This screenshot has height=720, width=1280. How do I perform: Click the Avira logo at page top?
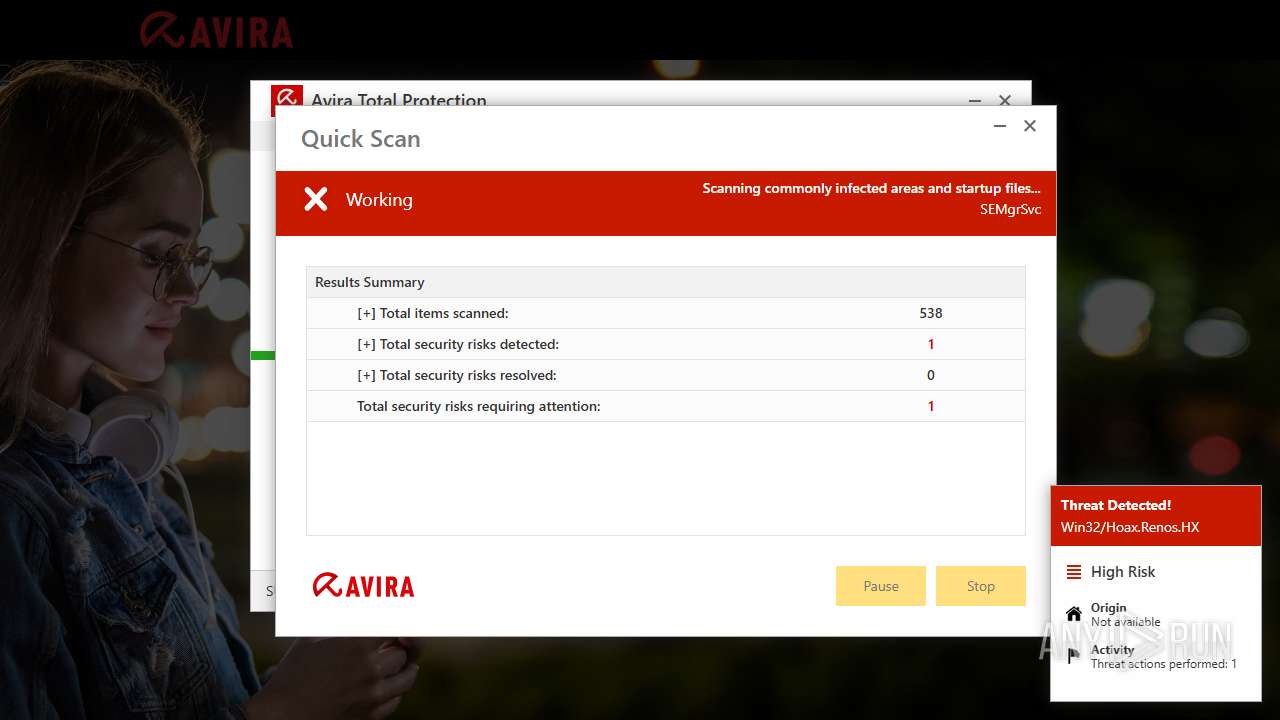216,30
